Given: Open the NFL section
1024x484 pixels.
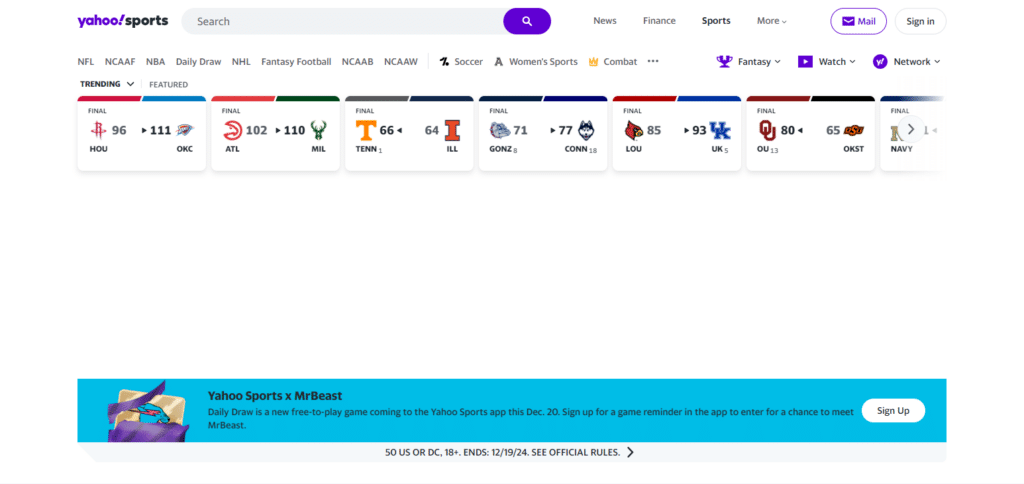Looking at the screenshot, I should 86,61.
